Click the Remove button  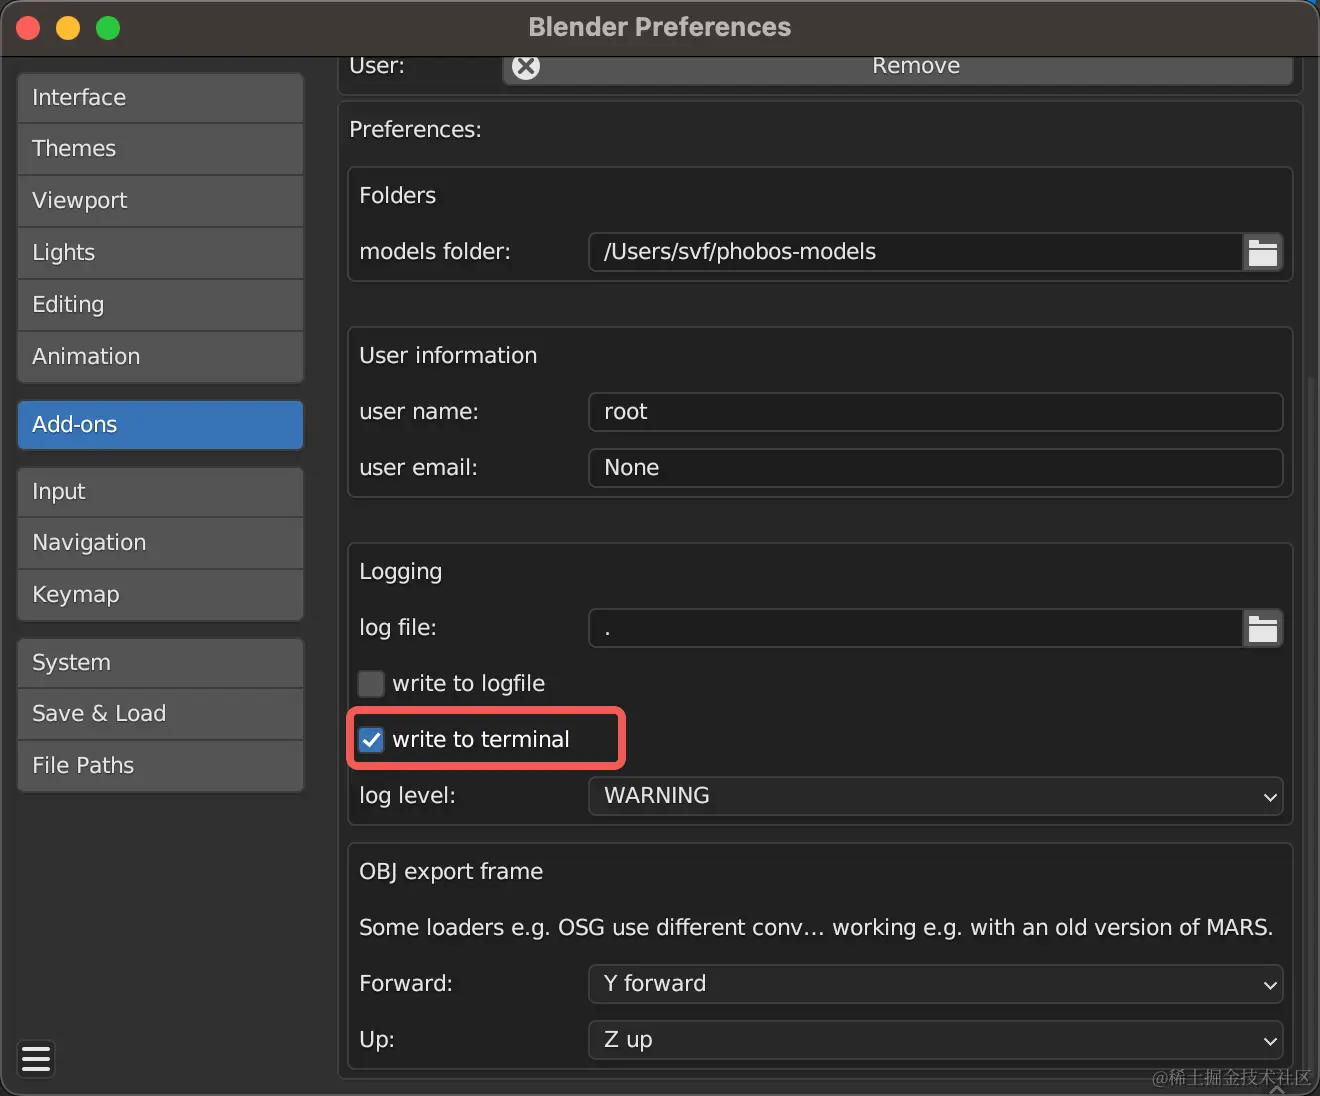point(897,68)
